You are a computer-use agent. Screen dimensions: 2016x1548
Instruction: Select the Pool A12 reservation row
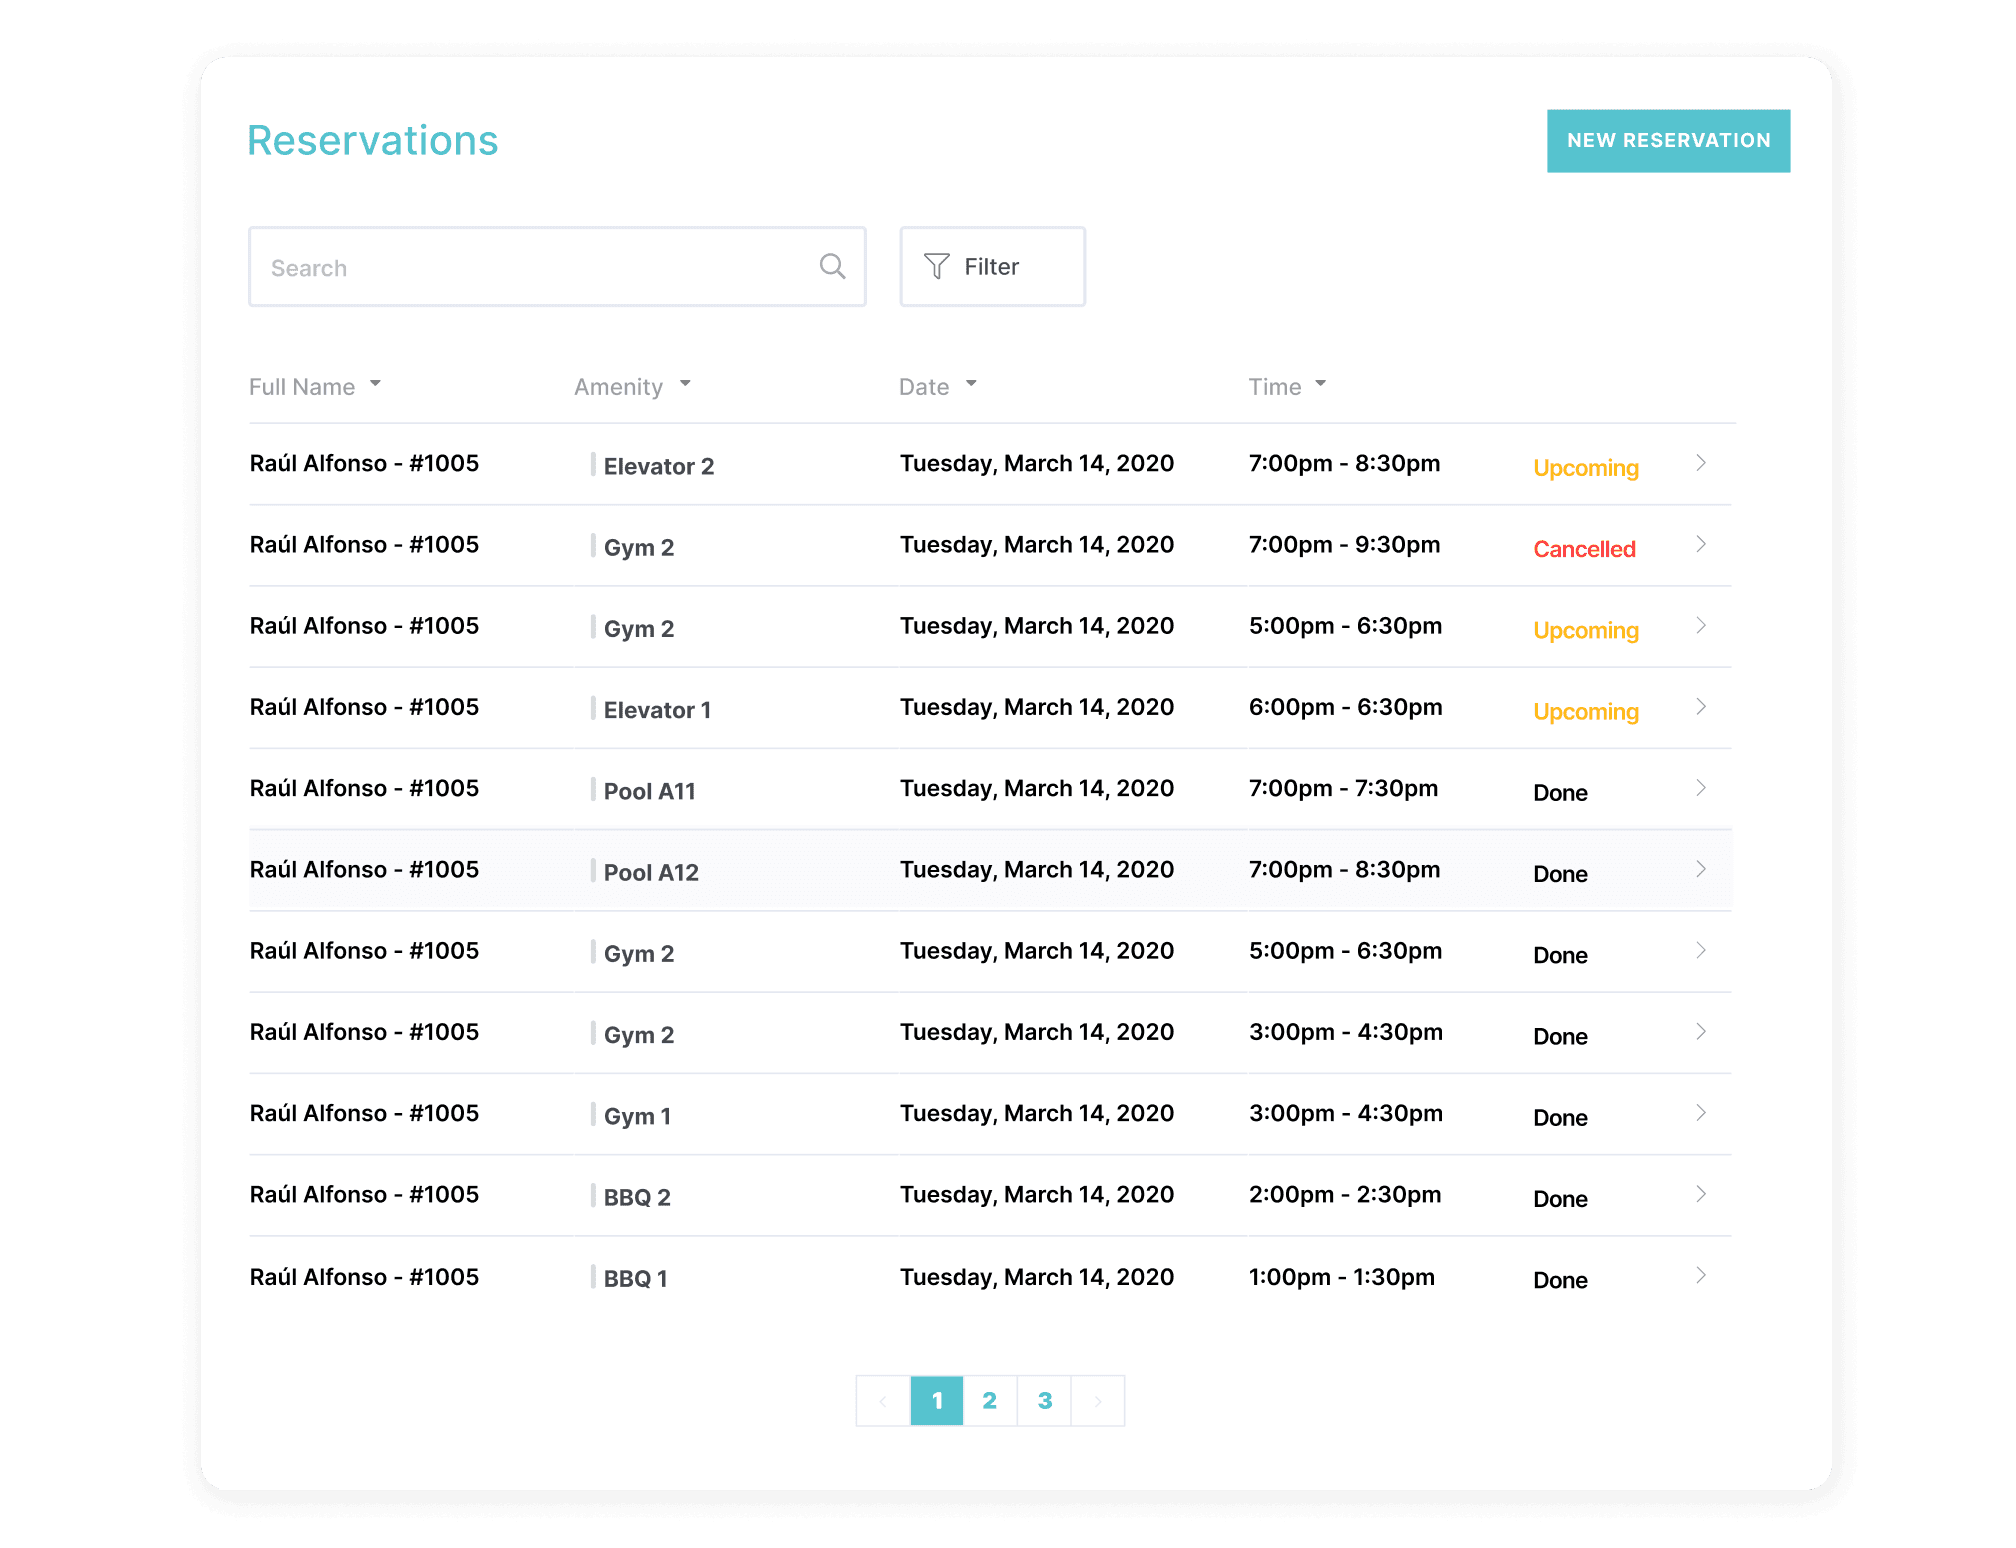[990, 870]
